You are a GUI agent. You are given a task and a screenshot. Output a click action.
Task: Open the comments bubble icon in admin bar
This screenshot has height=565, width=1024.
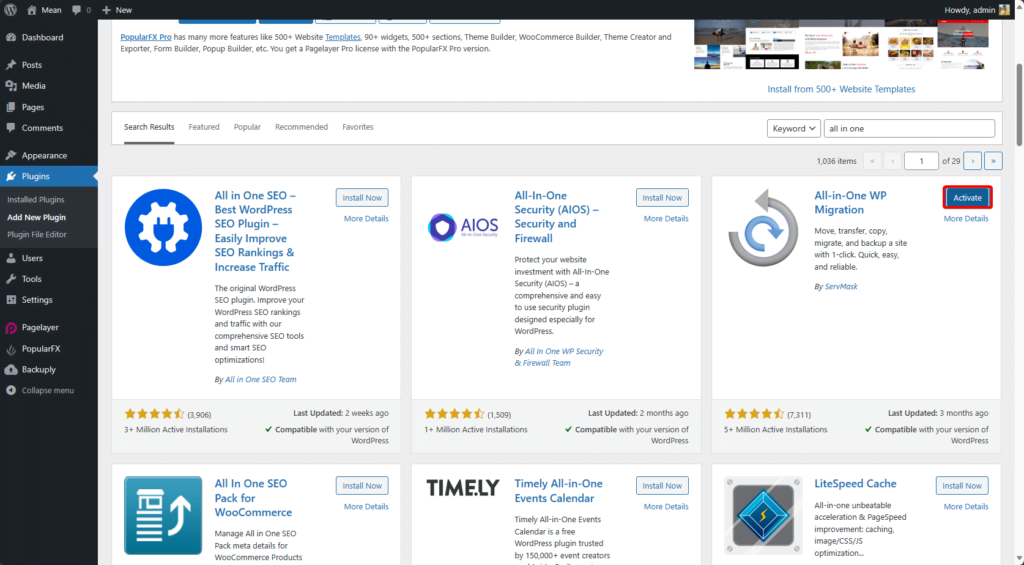(x=77, y=9)
